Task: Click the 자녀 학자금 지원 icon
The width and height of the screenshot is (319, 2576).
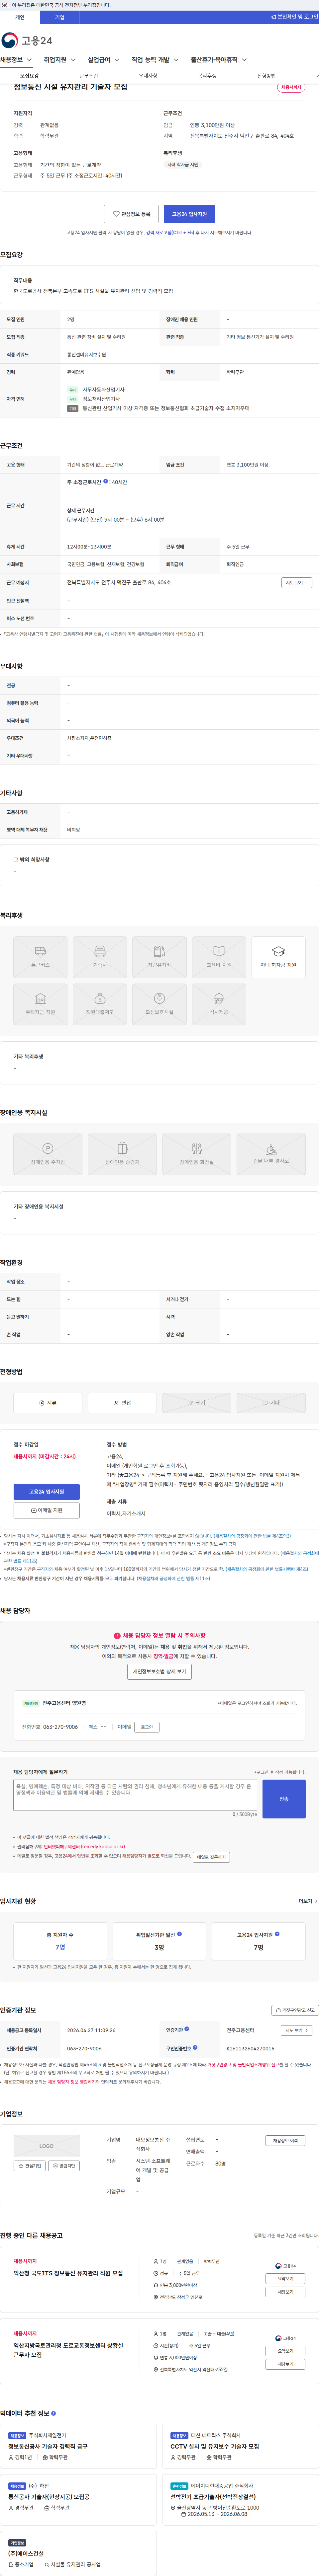Action: [278, 957]
